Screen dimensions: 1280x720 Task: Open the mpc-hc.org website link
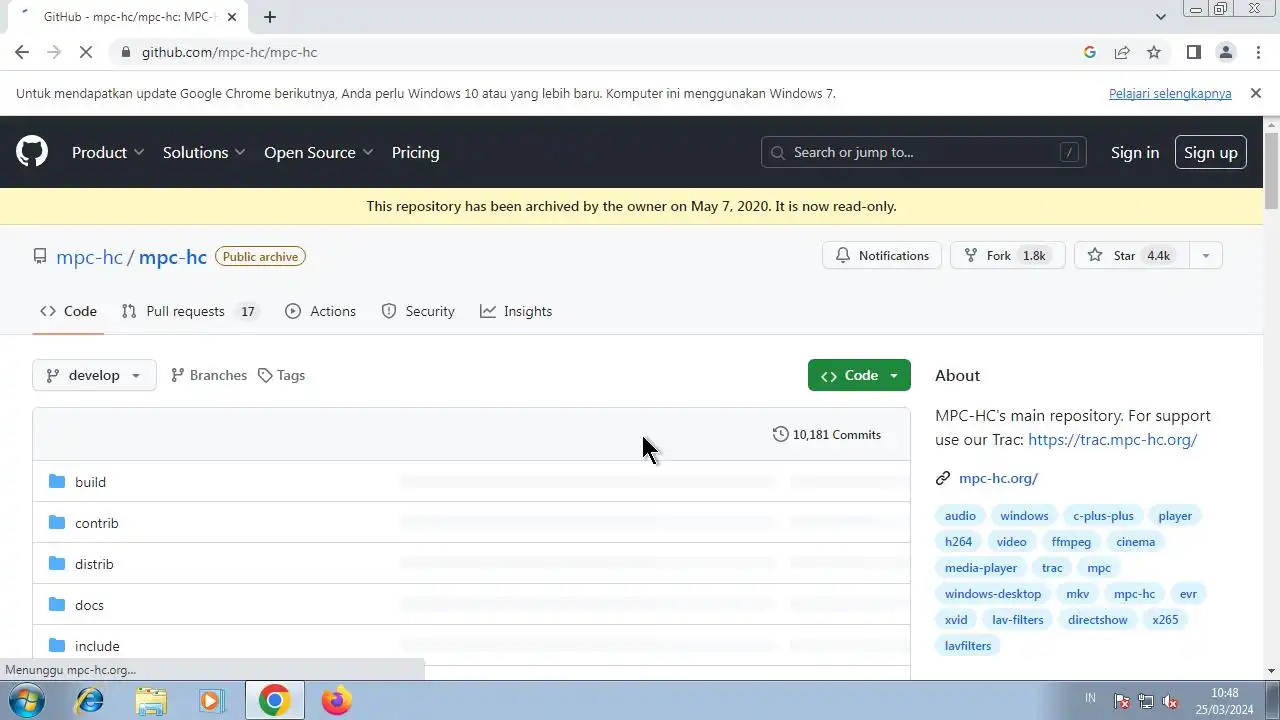(x=998, y=478)
